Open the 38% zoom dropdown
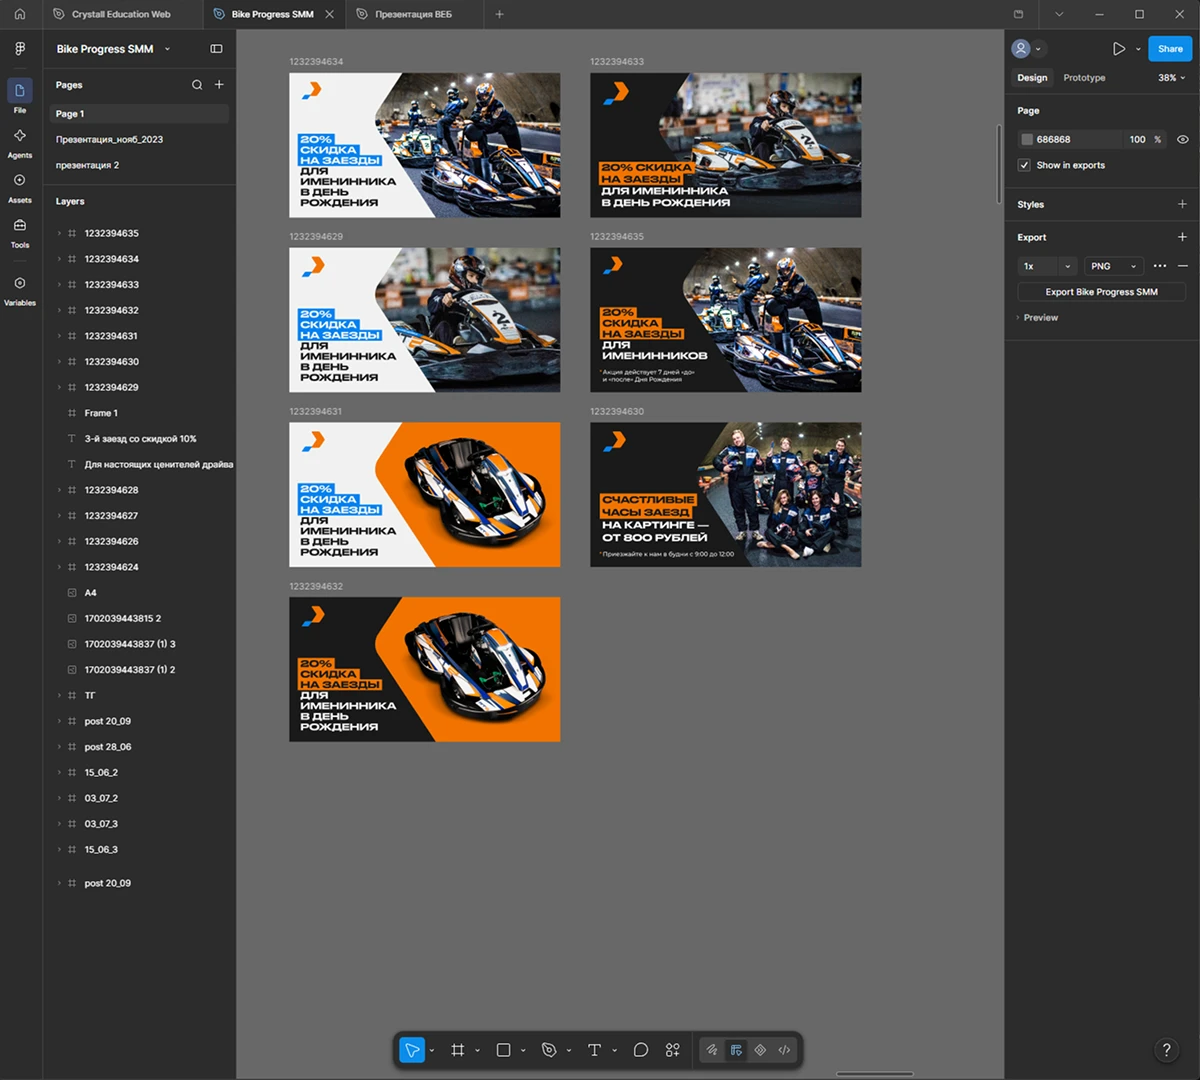 point(1172,78)
